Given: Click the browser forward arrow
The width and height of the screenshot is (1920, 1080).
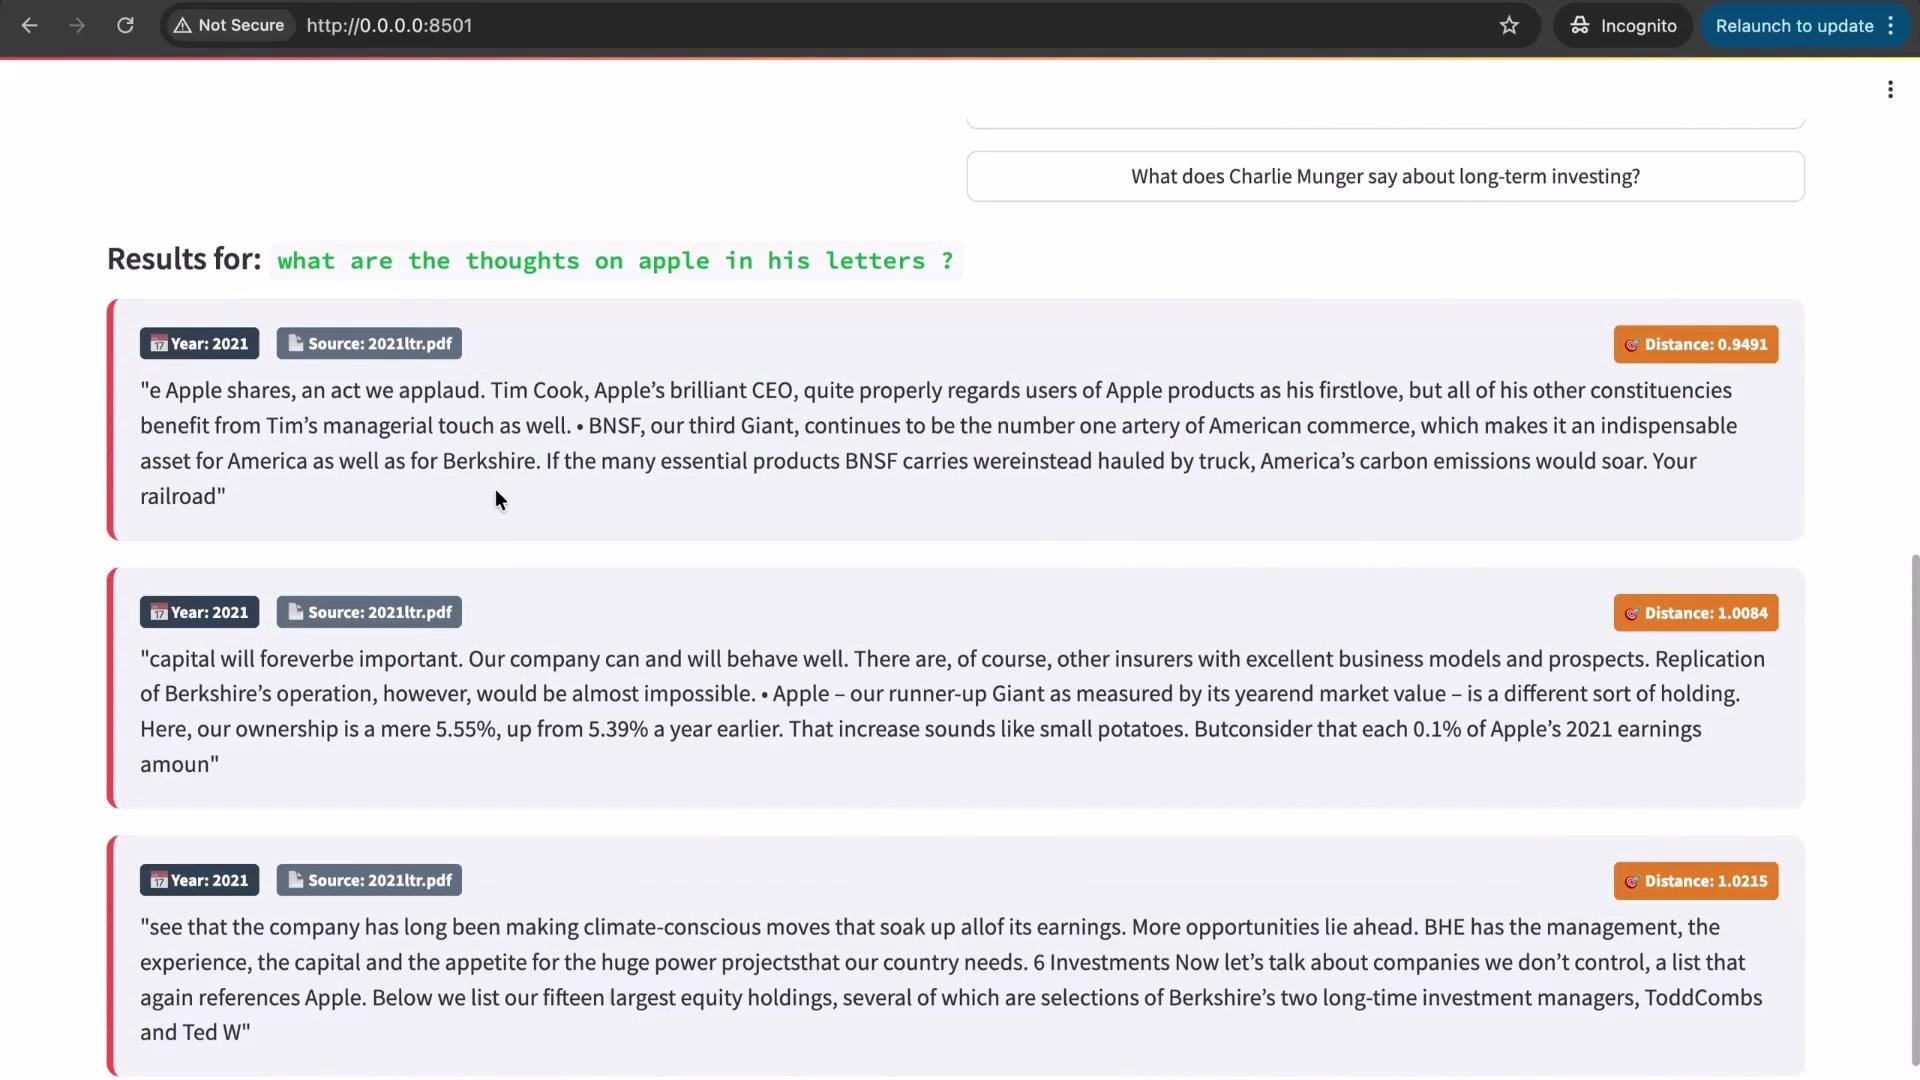Looking at the screenshot, I should (x=77, y=25).
